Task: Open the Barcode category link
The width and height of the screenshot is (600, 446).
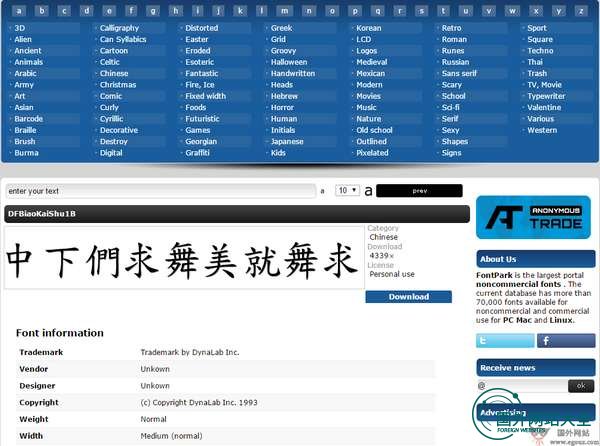Action: tap(29, 119)
